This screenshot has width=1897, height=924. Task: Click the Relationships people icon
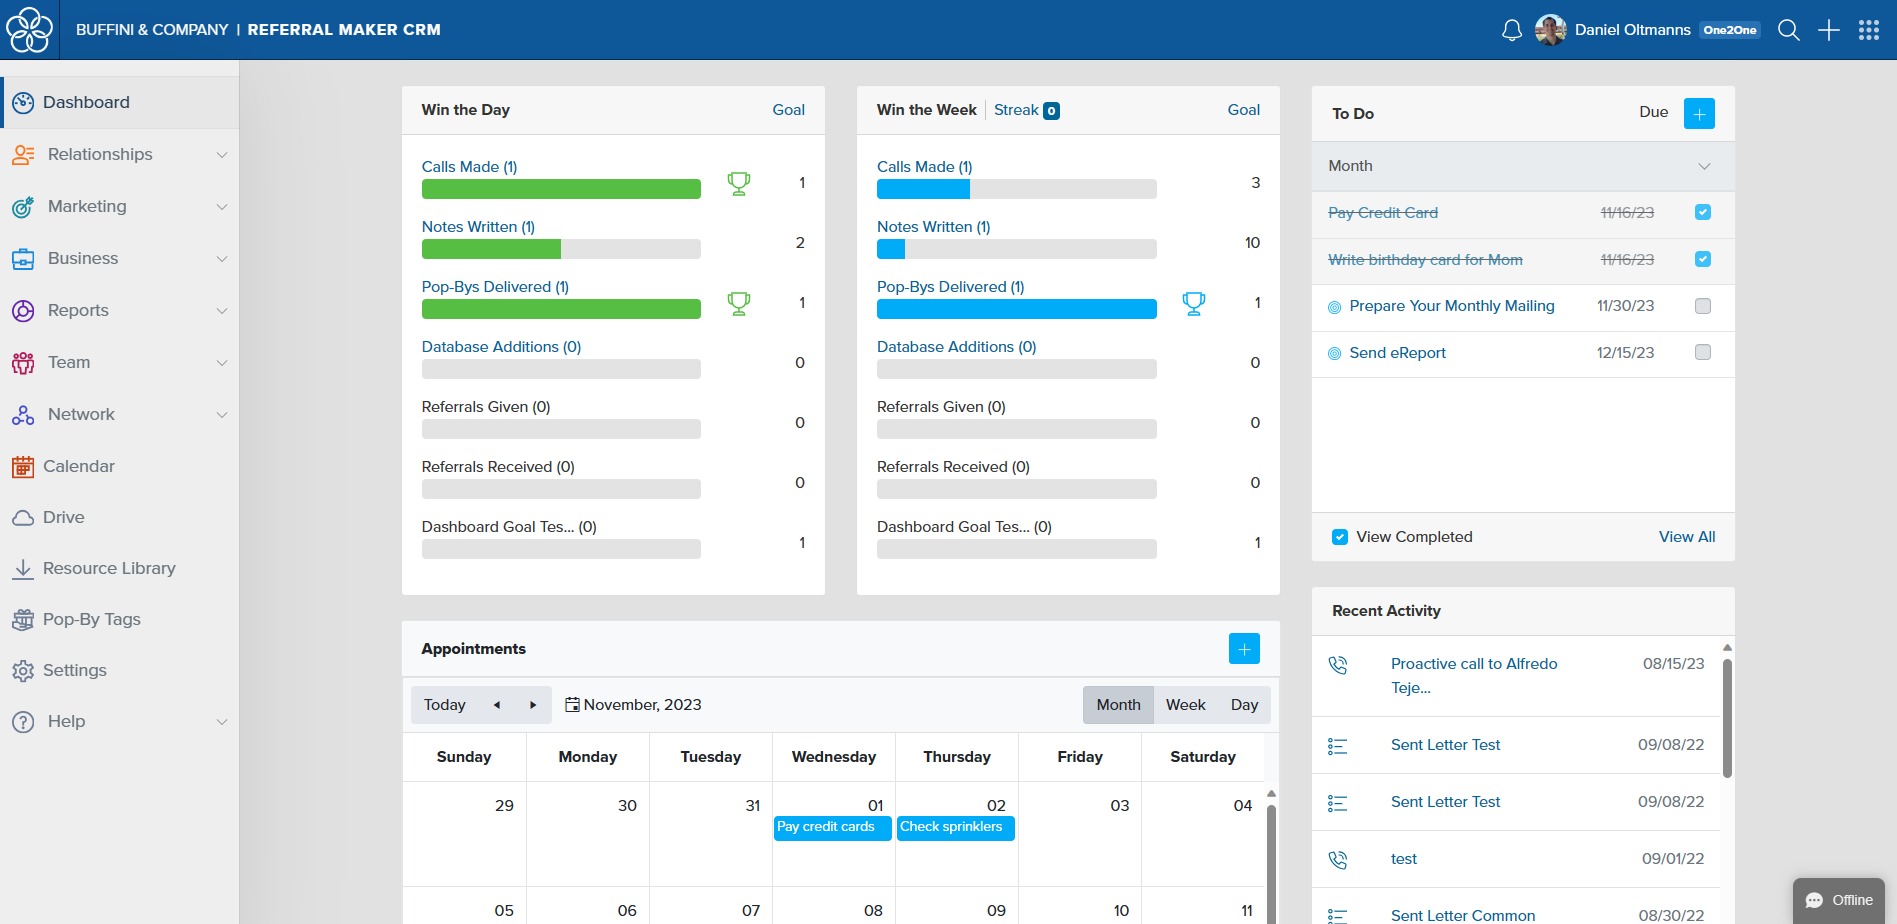23,154
